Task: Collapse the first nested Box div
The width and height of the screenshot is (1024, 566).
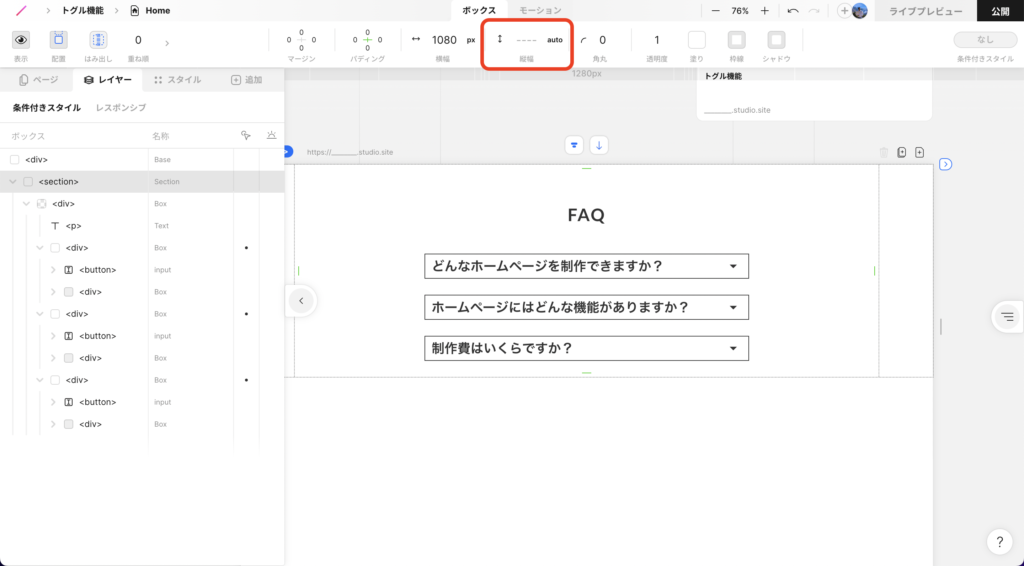Action: [40, 248]
